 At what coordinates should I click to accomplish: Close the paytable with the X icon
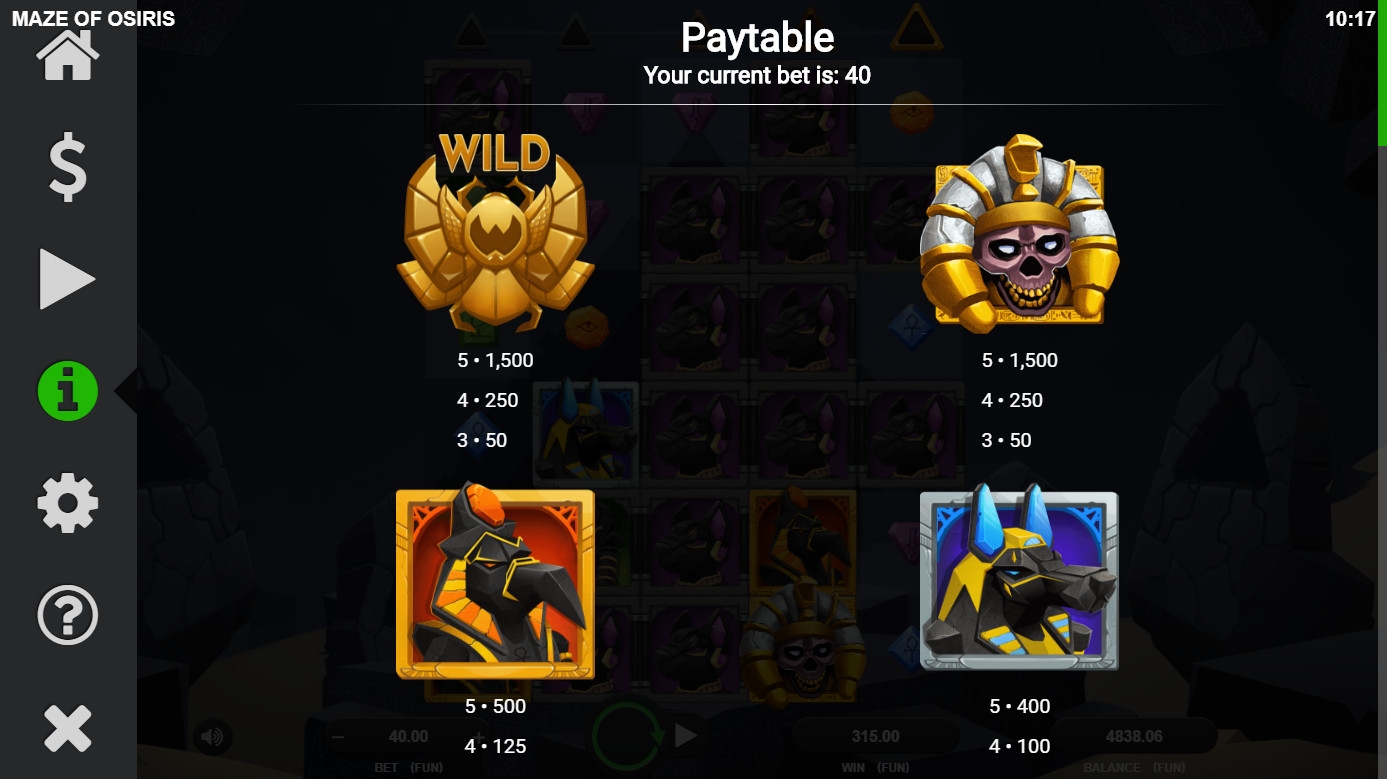[x=68, y=728]
